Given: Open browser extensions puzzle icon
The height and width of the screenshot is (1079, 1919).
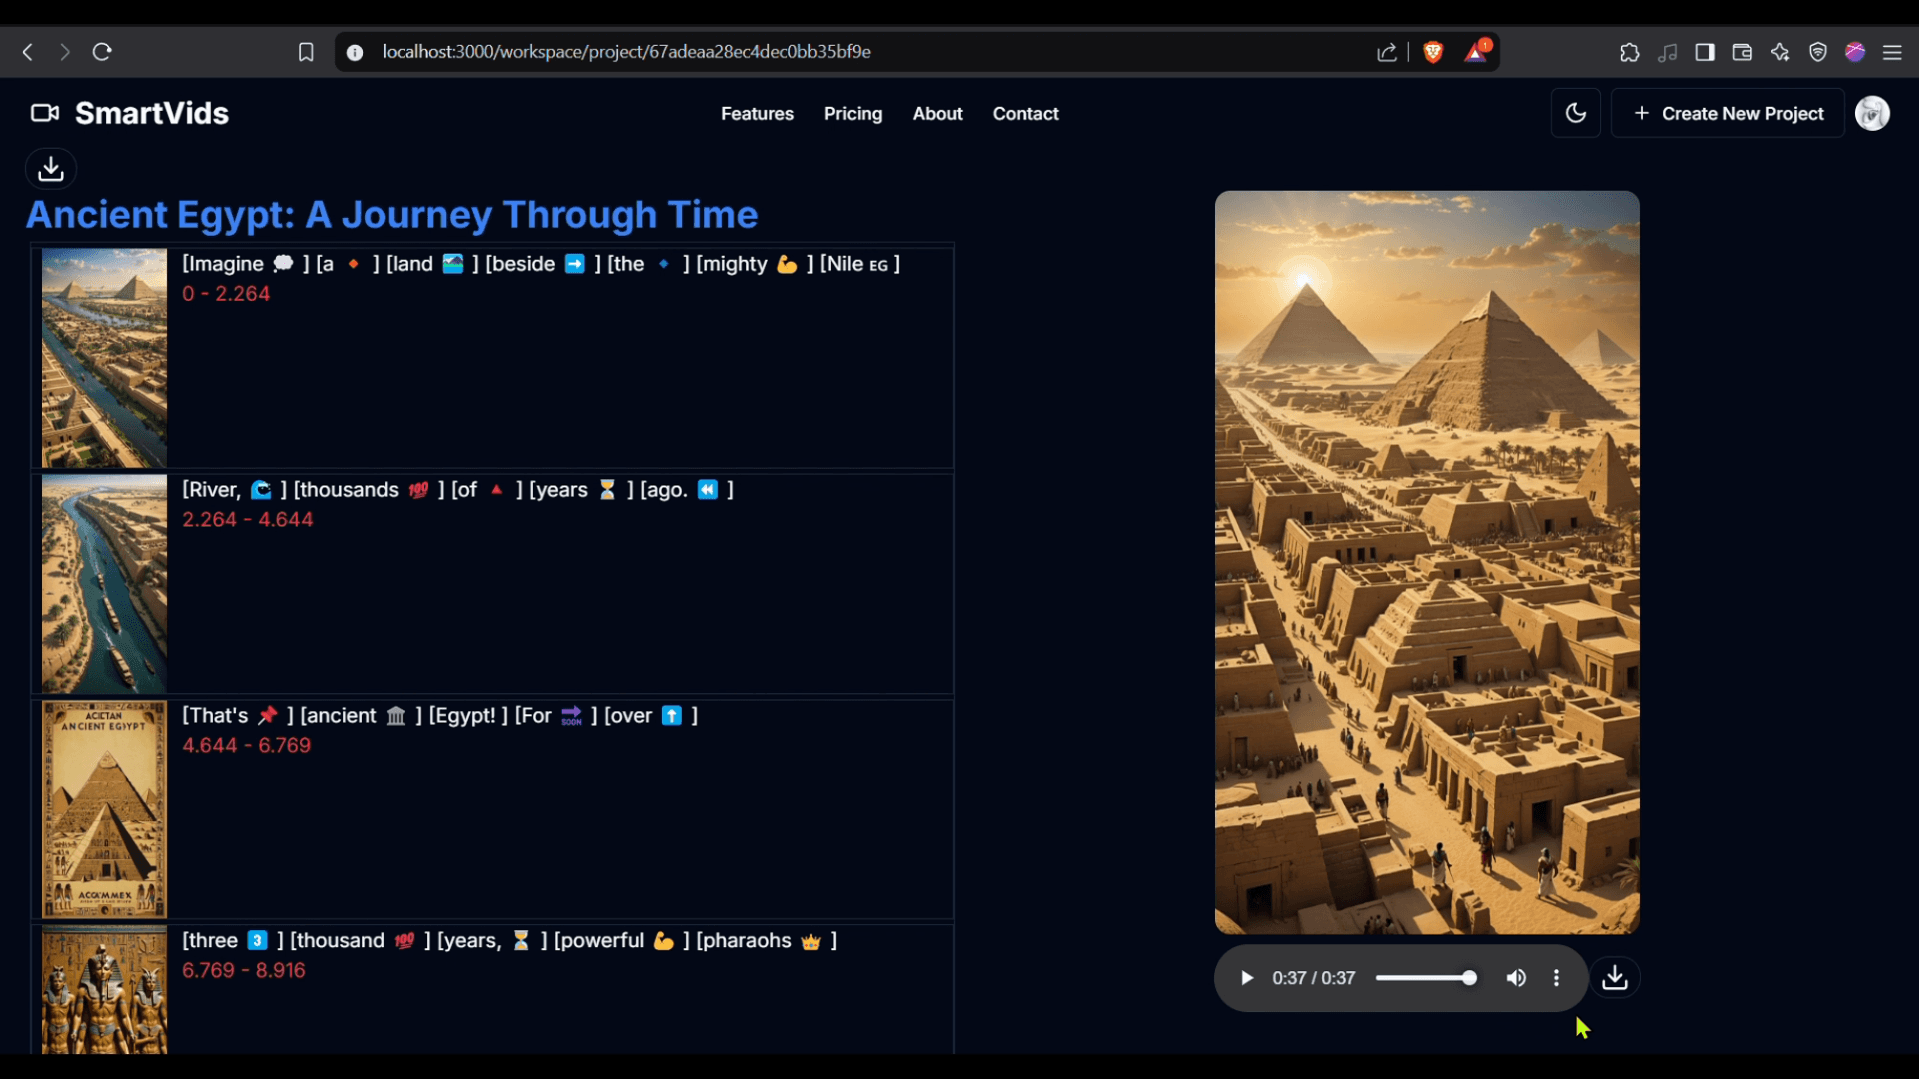Looking at the screenshot, I should [1630, 52].
